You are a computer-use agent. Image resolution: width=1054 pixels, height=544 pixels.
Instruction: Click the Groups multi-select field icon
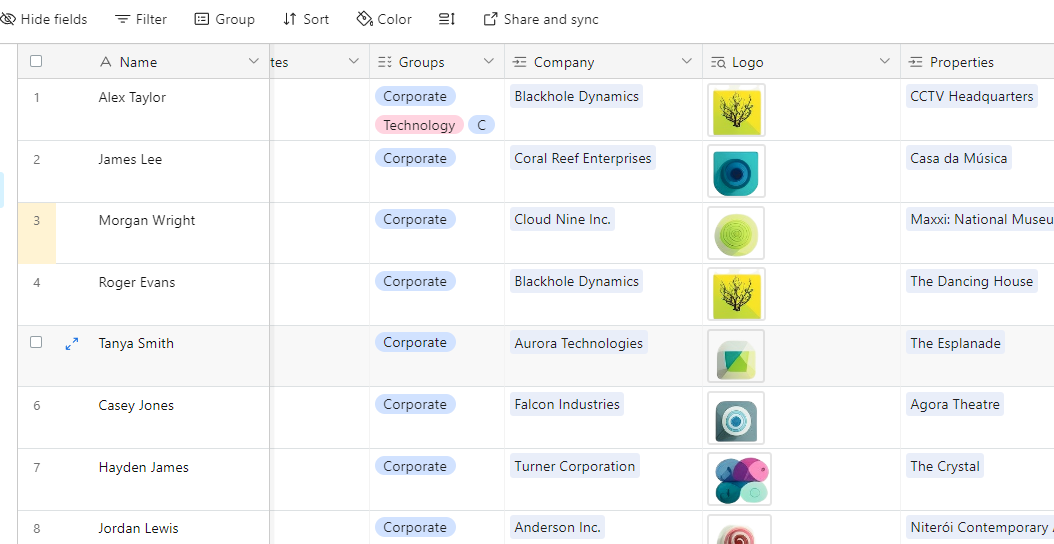[x=384, y=62]
